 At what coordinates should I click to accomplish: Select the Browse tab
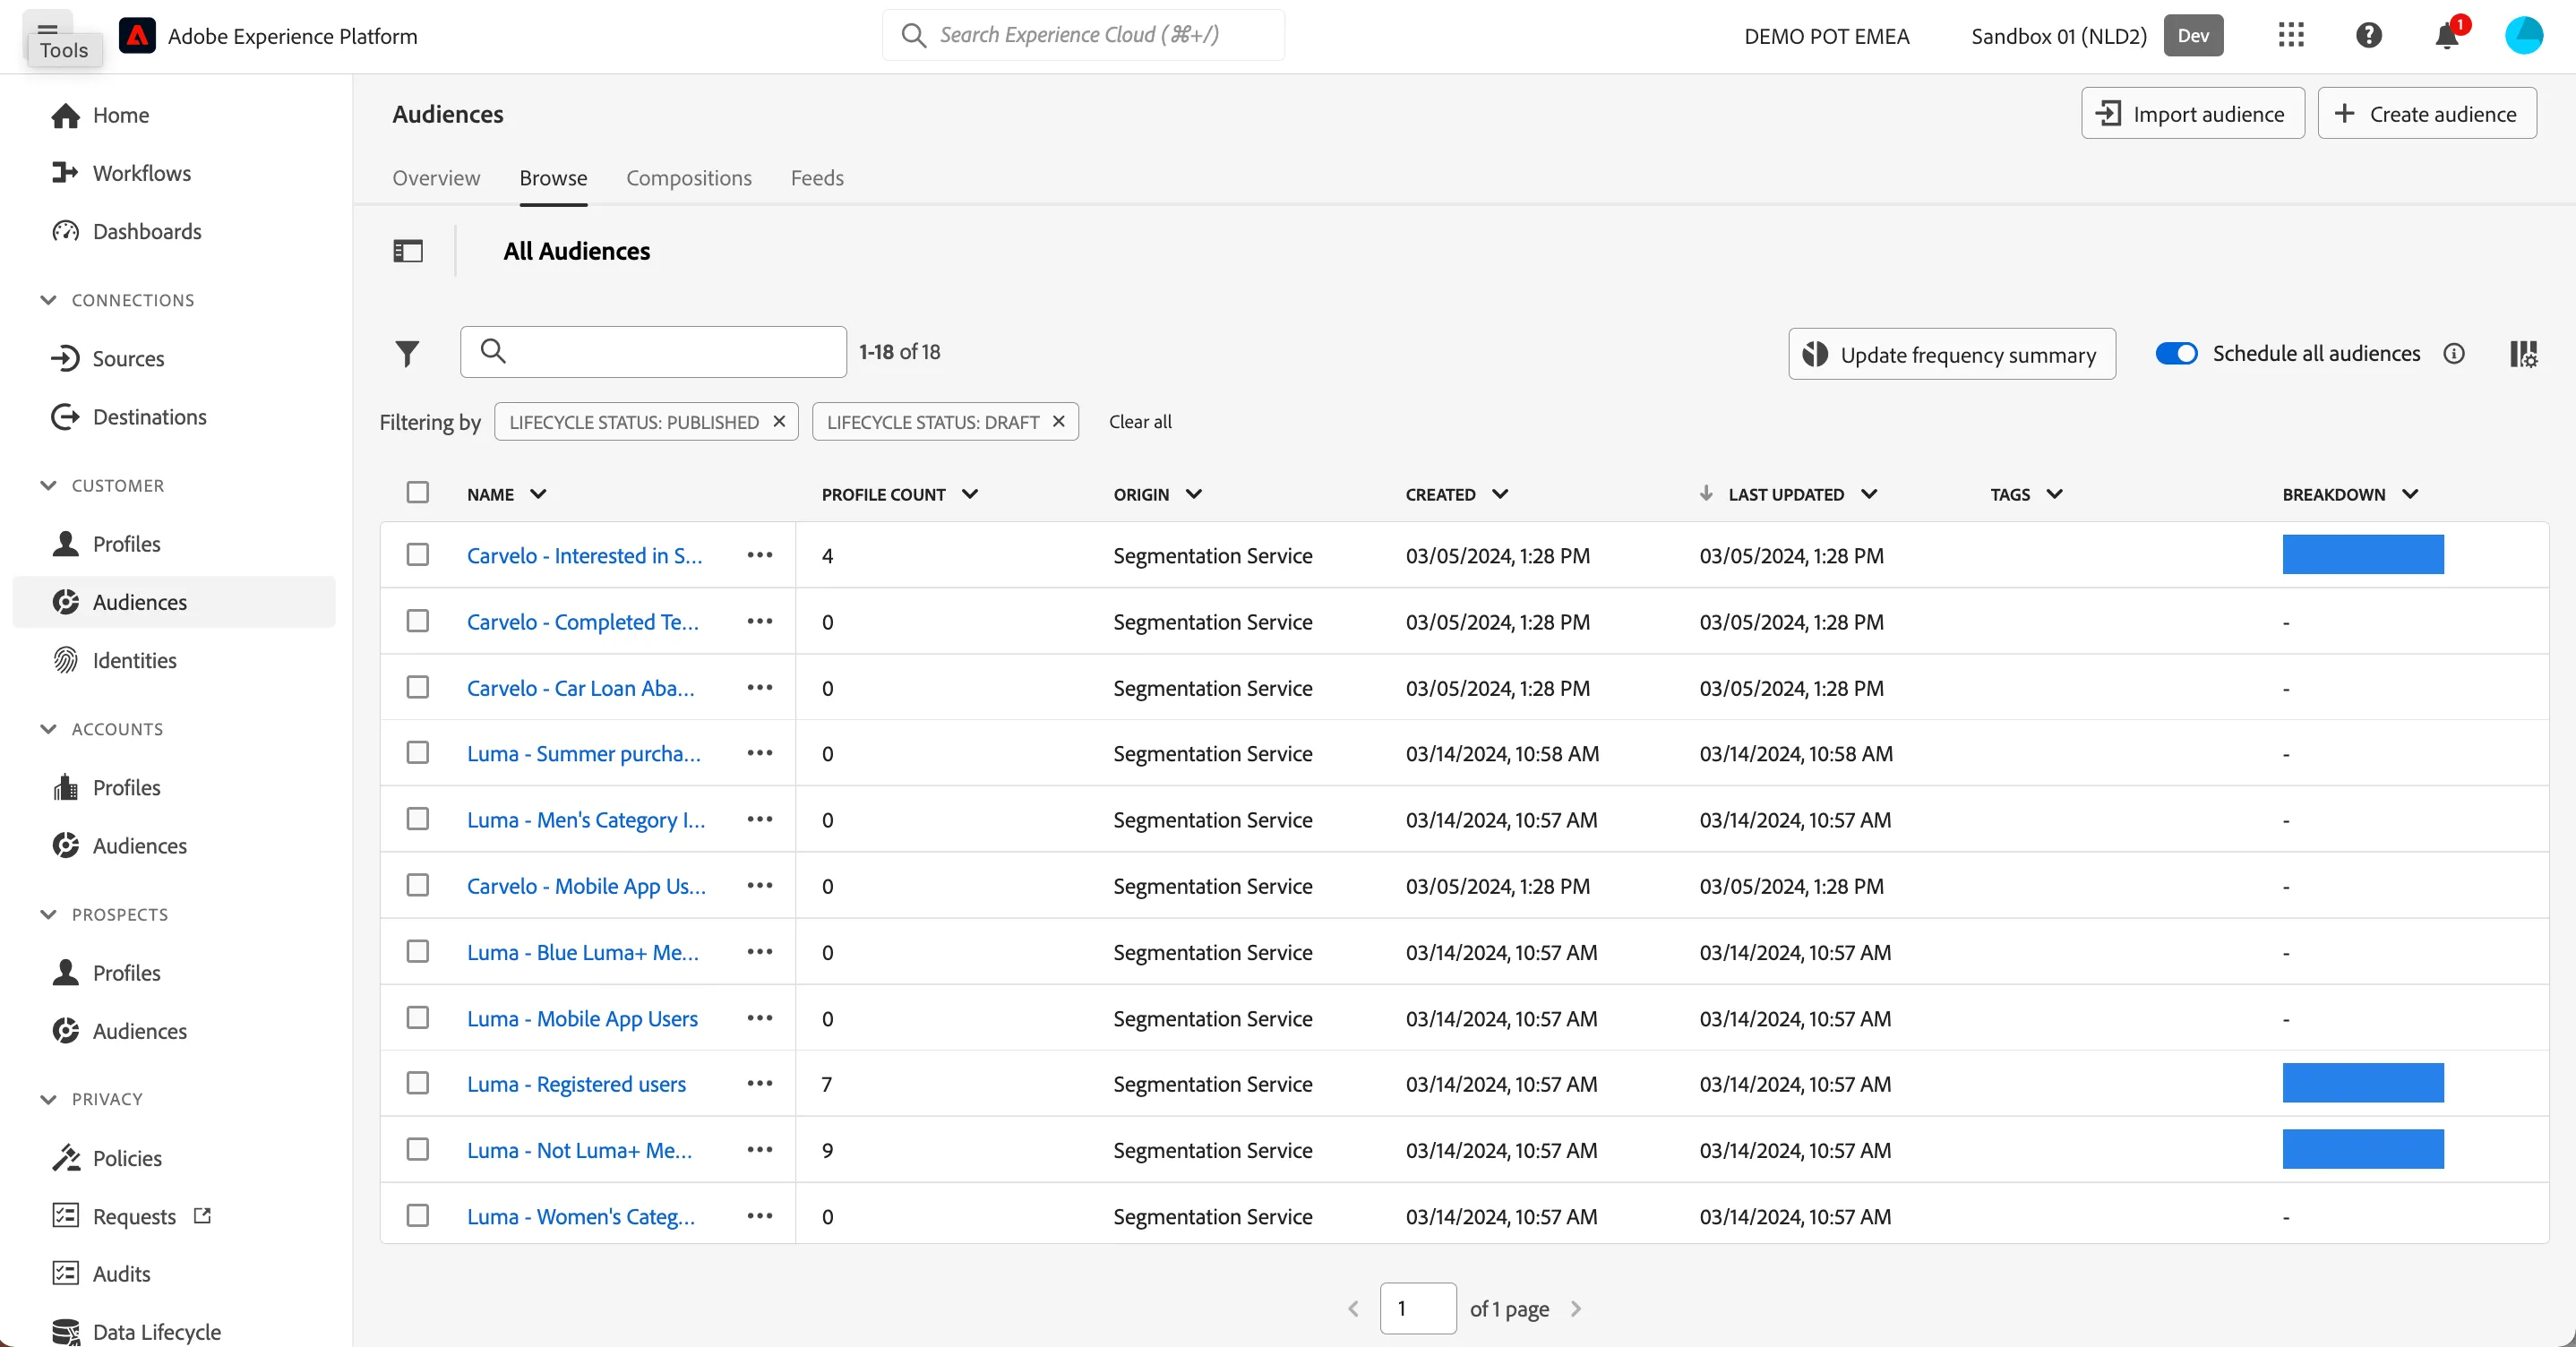pos(553,178)
